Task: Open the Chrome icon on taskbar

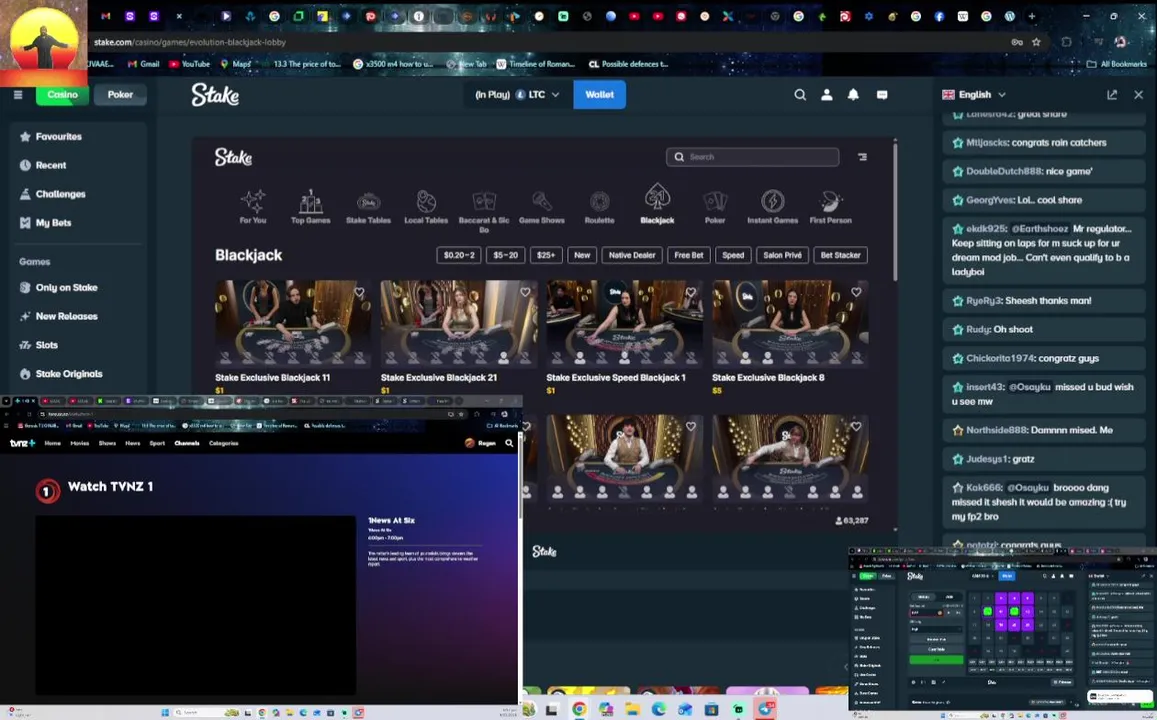Action: (579, 710)
